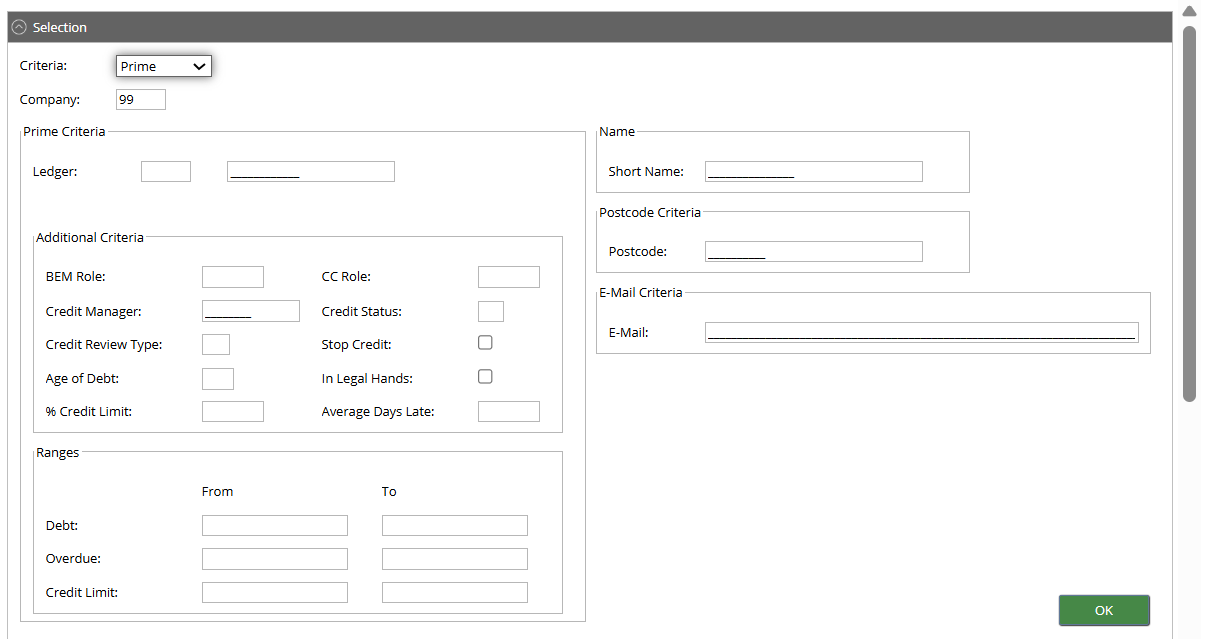Click the From column heading in Ranges

[x=217, y=491]
